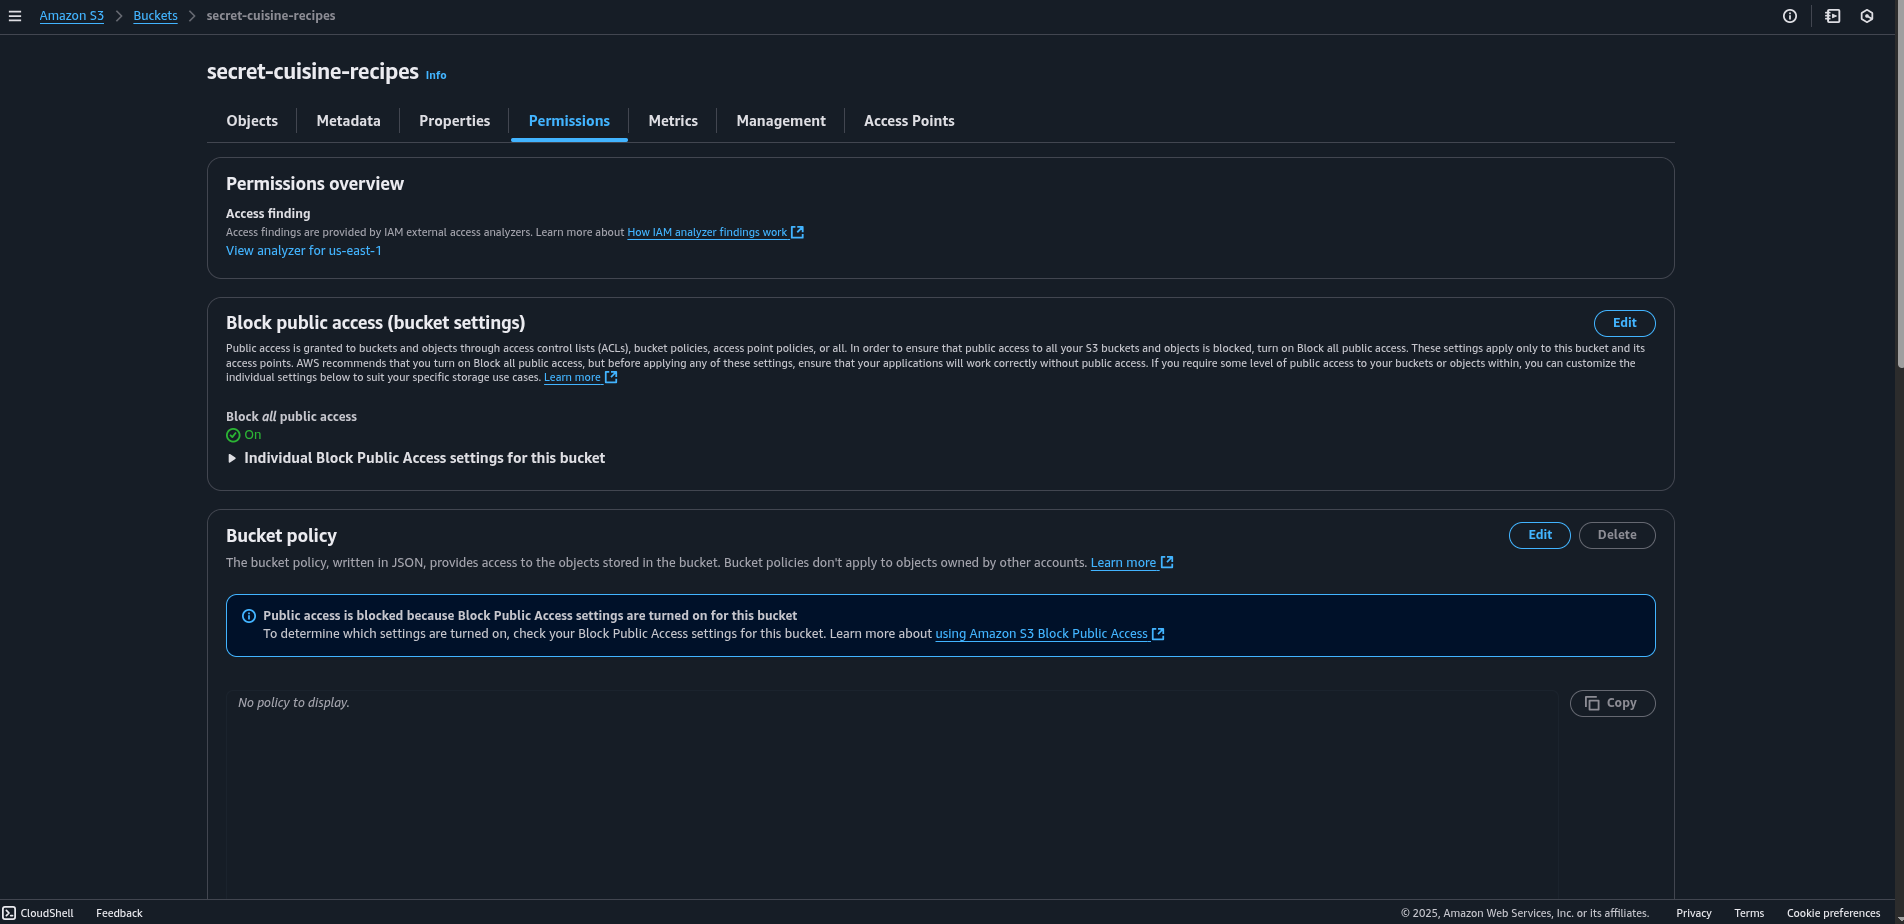The image size is (1904, 924).
Task: Click external link icon after IAM analyzer link
Action: [797, 232]
